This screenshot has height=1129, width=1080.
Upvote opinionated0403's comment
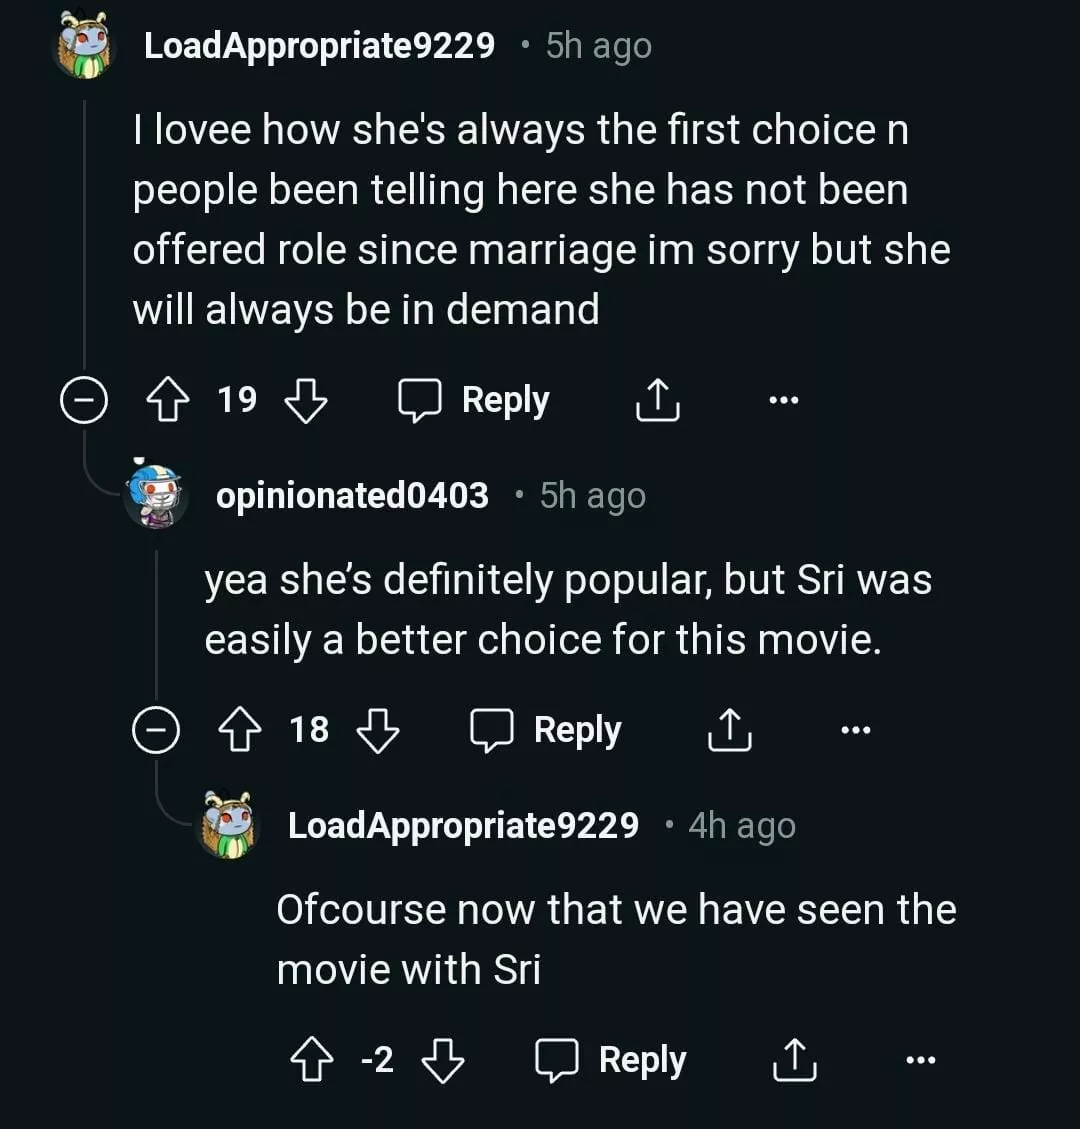pyautogui.click(x=238, y=731)
